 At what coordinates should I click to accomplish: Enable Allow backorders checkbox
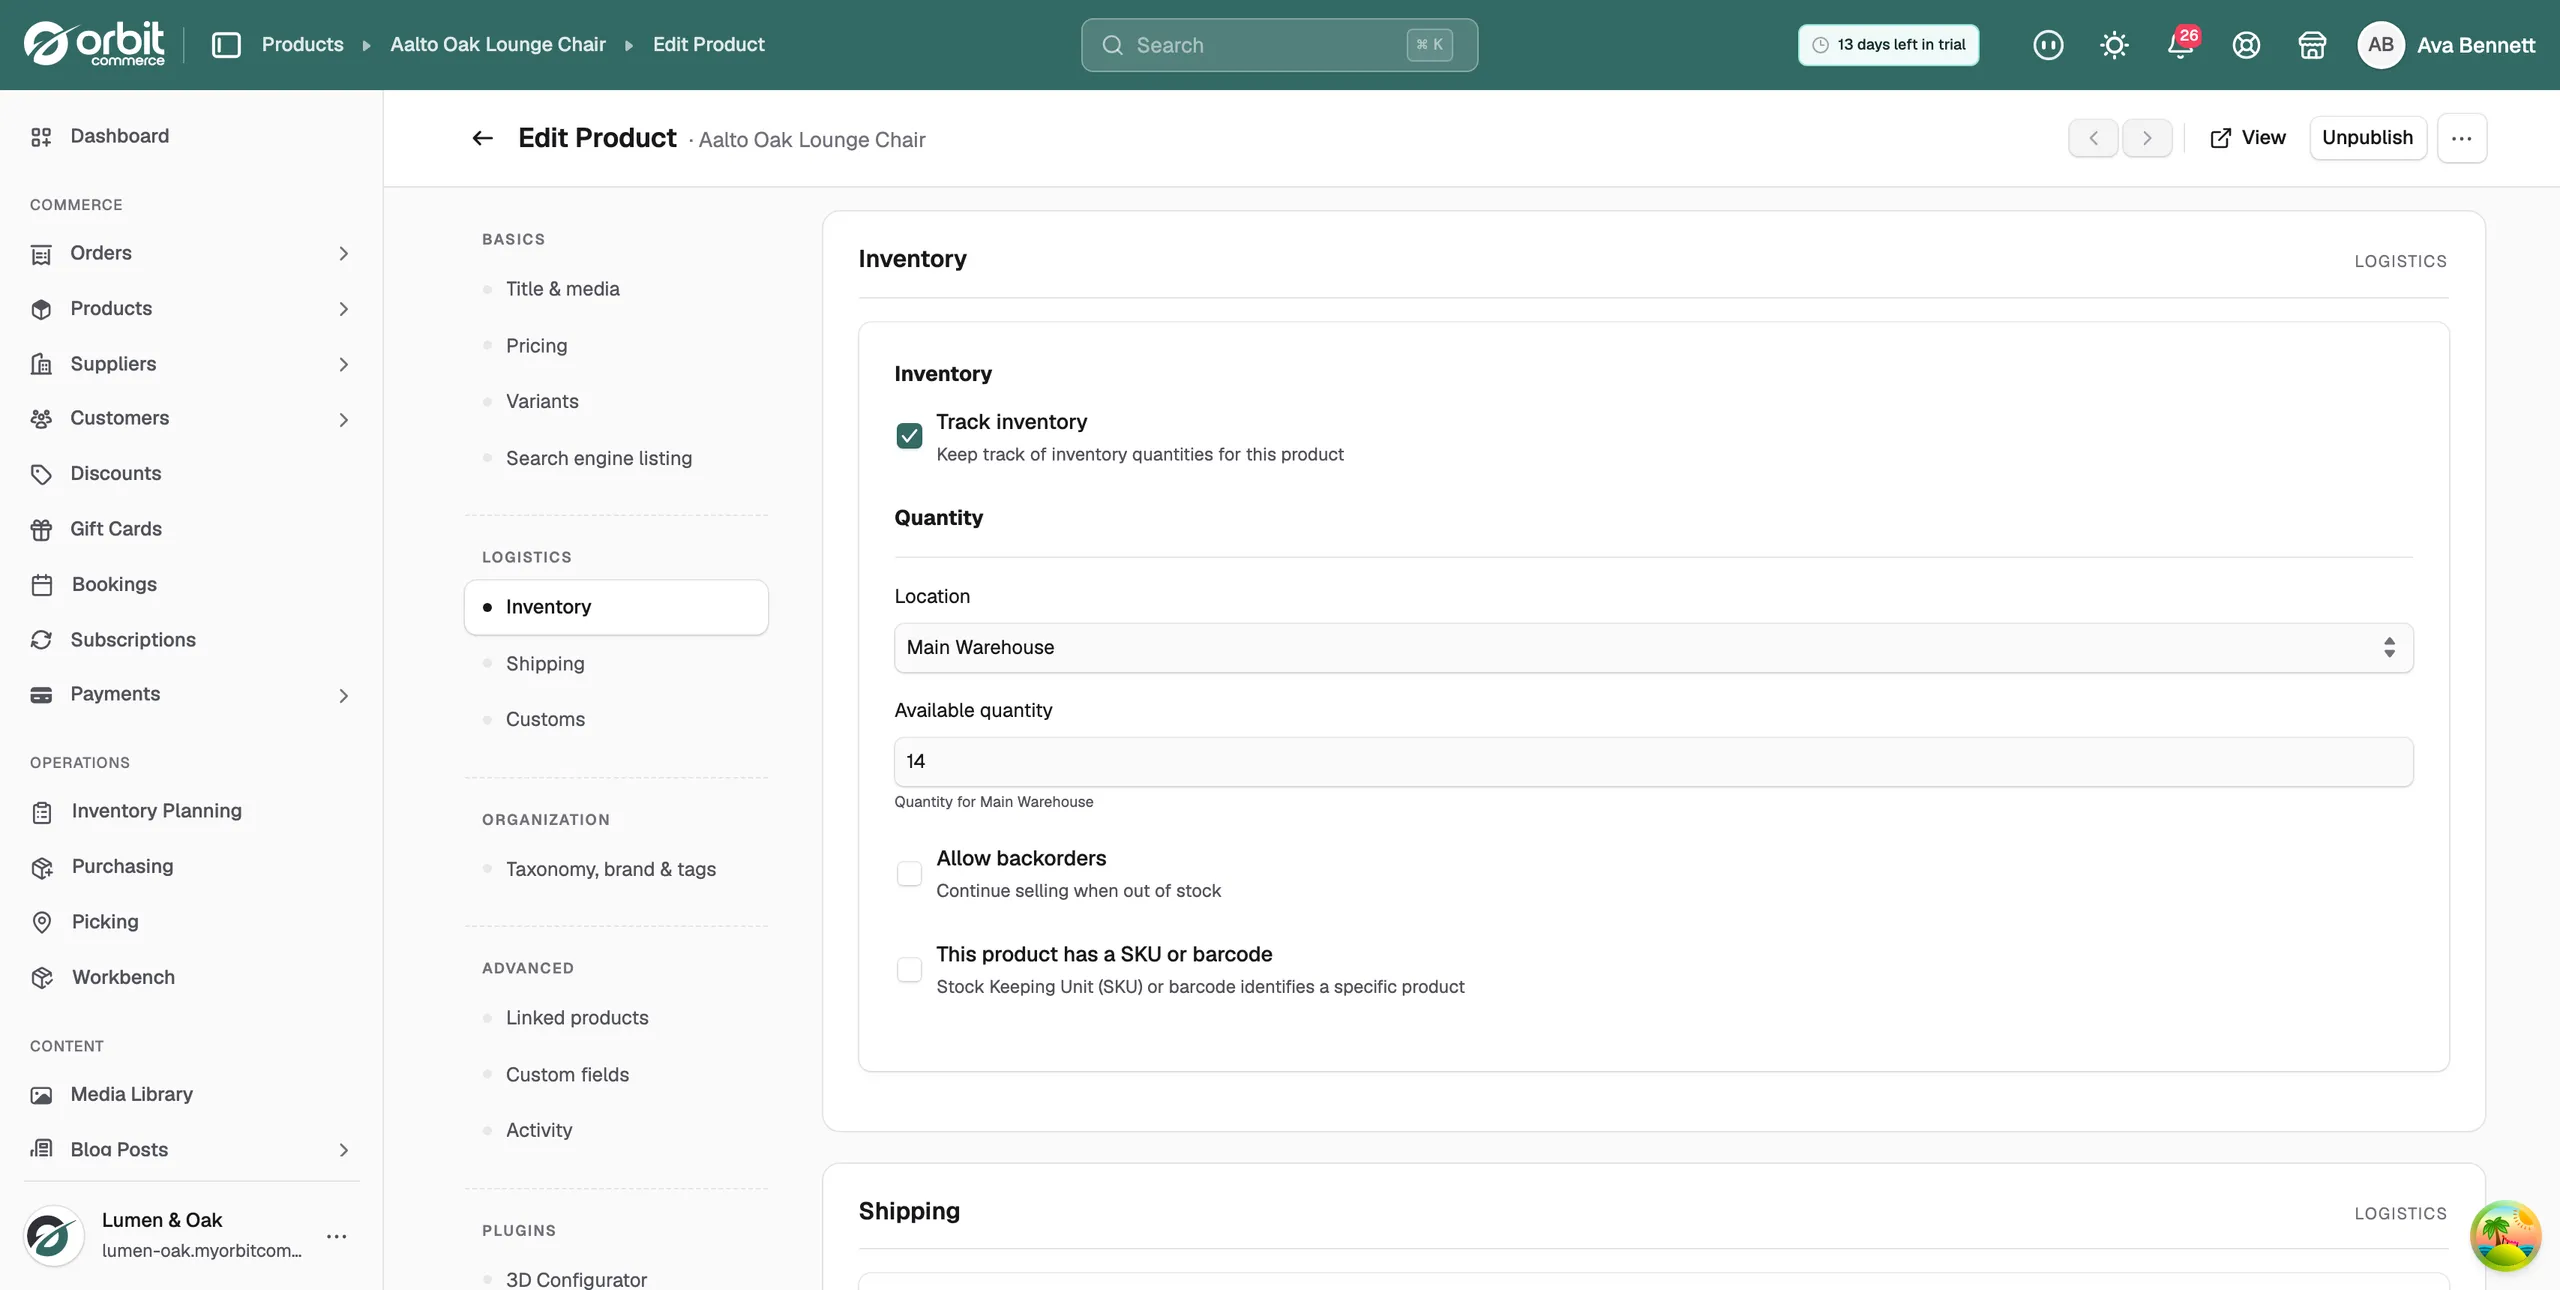(909, 873)
